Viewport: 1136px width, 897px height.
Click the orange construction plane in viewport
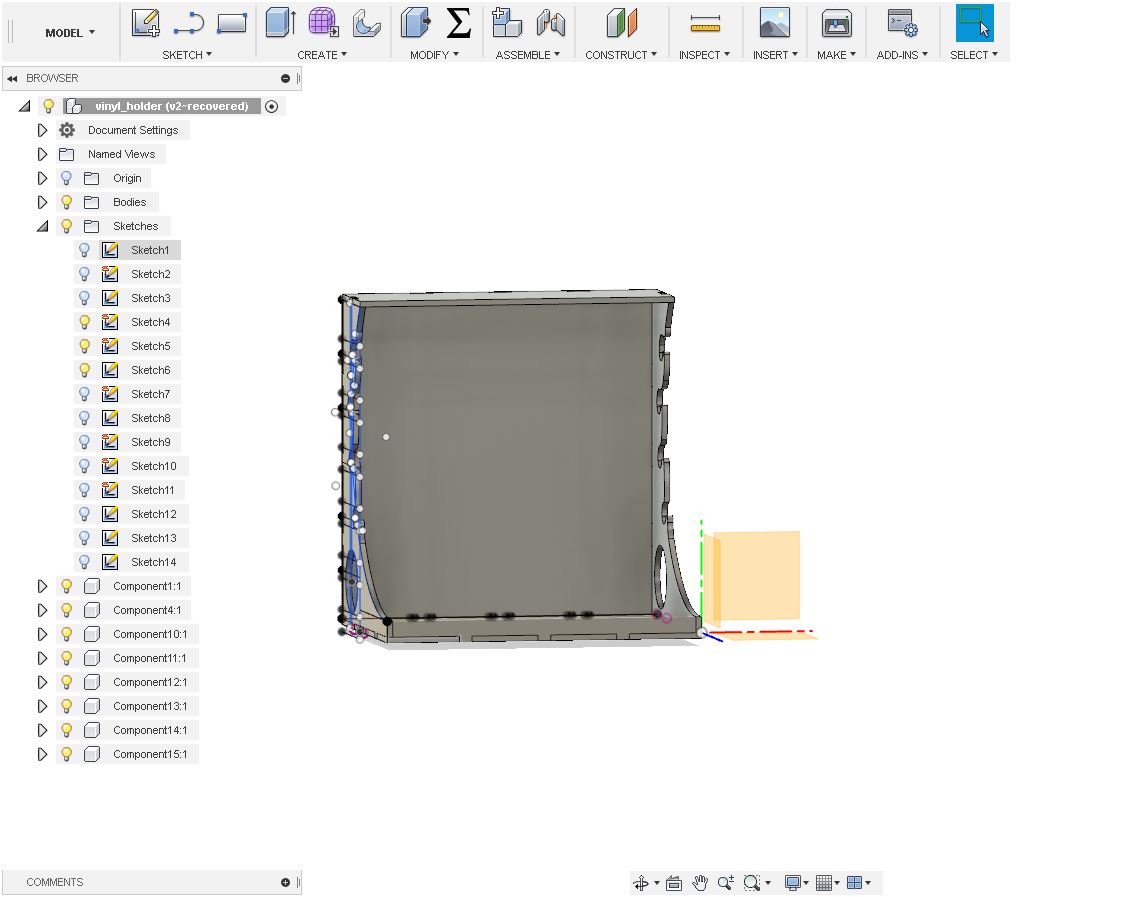[x=758, y=574]
